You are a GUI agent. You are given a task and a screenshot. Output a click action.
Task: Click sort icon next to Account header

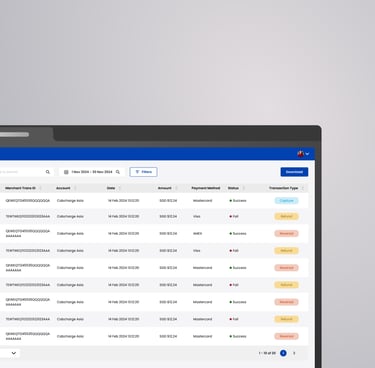coord(75,188)
